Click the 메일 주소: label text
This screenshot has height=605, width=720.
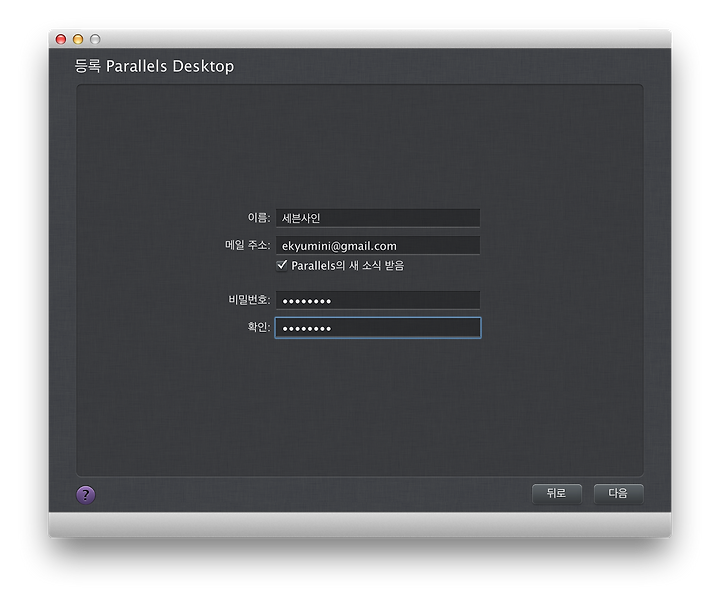248,245
